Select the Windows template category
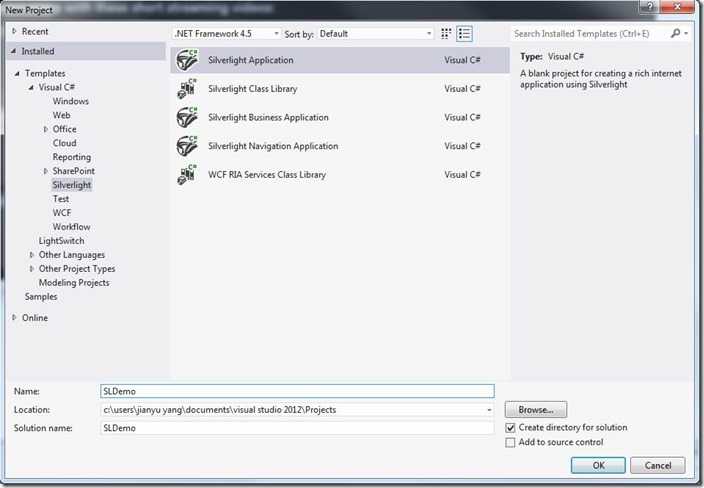This screenshot has height=488, width=704. click(70, 101)
